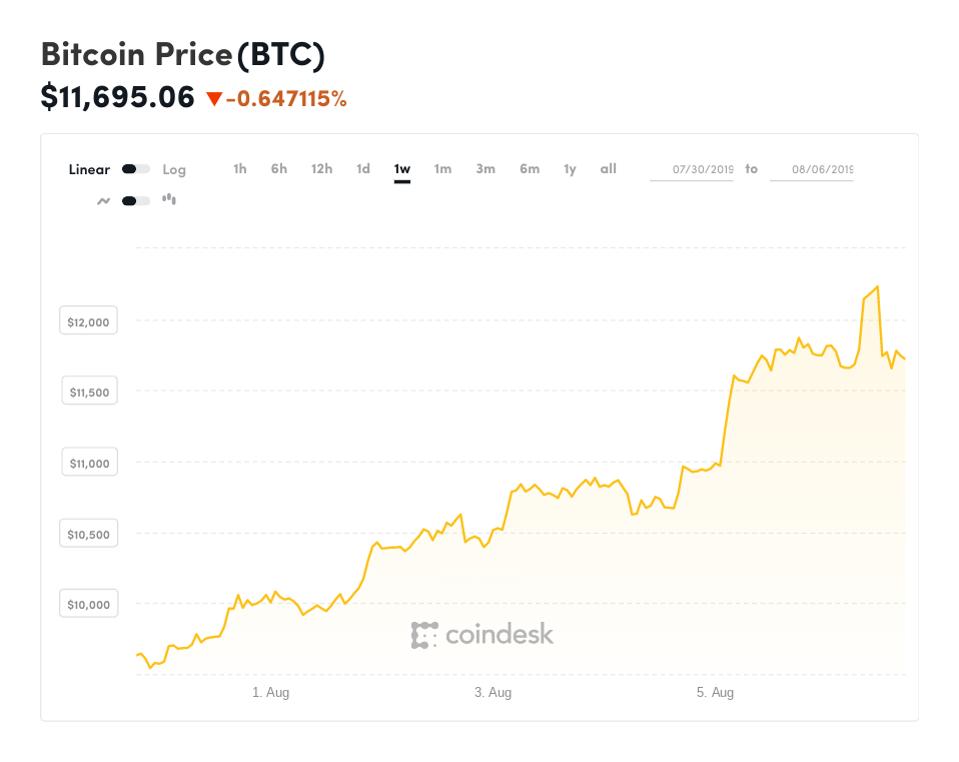Screen dimensions: 959x762
Task: Click the start date field 07/30/2019
Action: [692, 169]
